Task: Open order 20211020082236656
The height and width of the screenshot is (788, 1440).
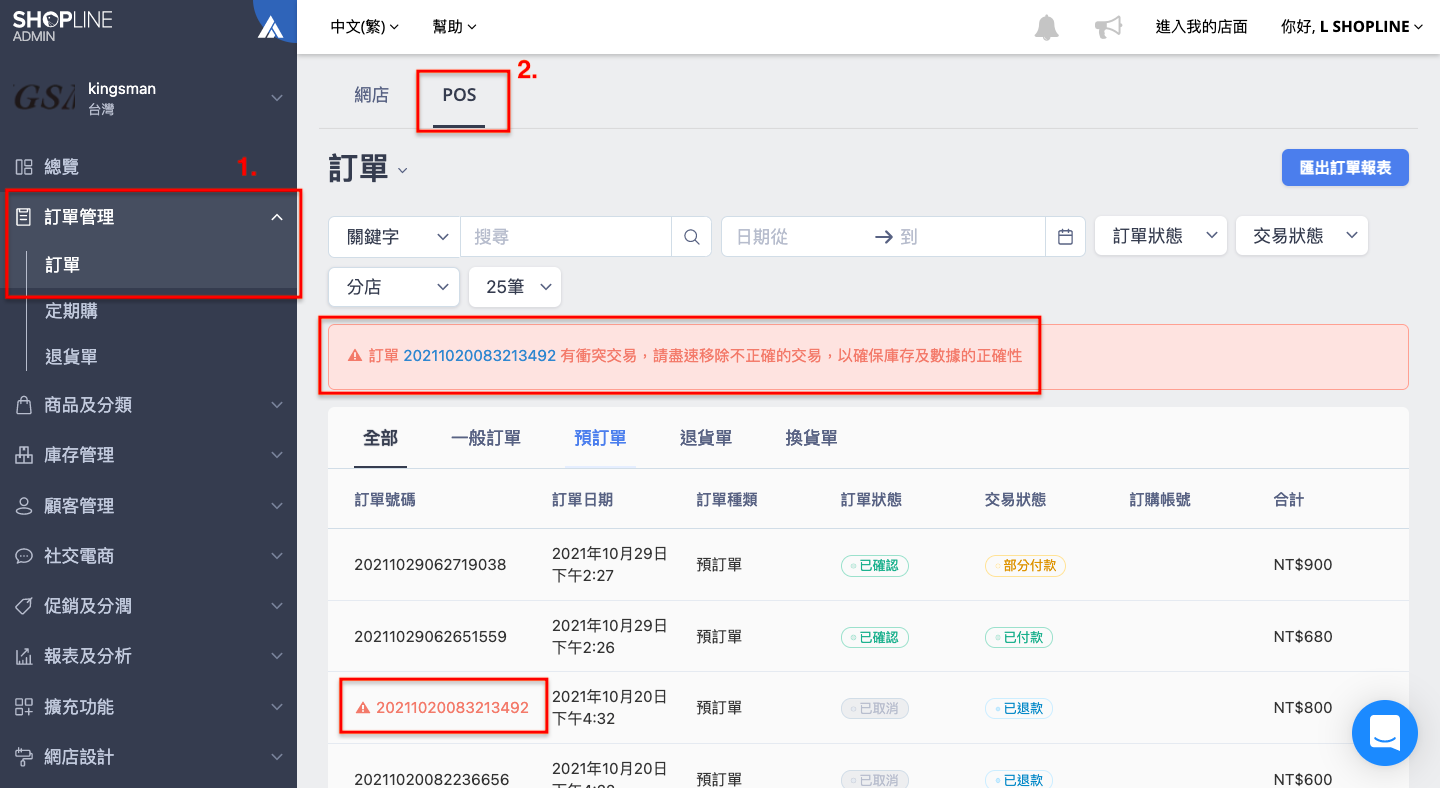Action: coord(432,779)
